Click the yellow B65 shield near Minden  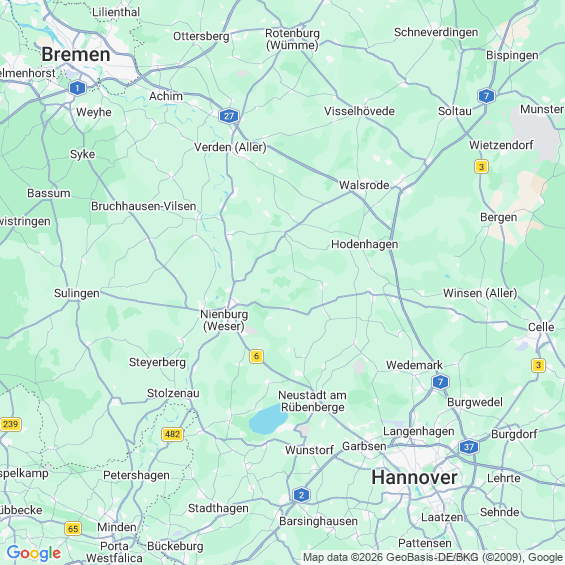click(x=73, y=529)
